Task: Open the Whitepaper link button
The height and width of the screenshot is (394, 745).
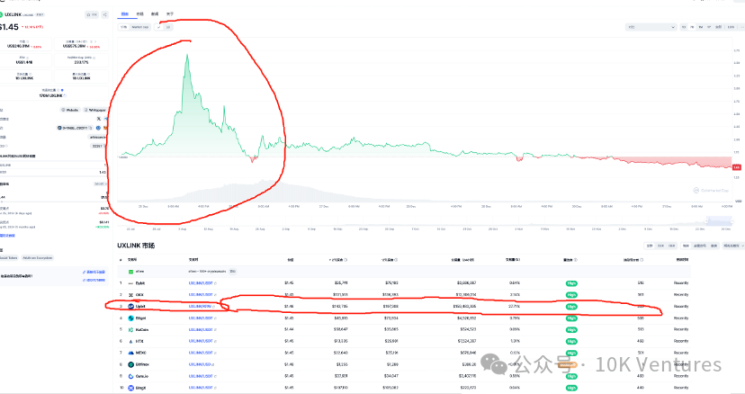Action: click(x=95, y=110)
